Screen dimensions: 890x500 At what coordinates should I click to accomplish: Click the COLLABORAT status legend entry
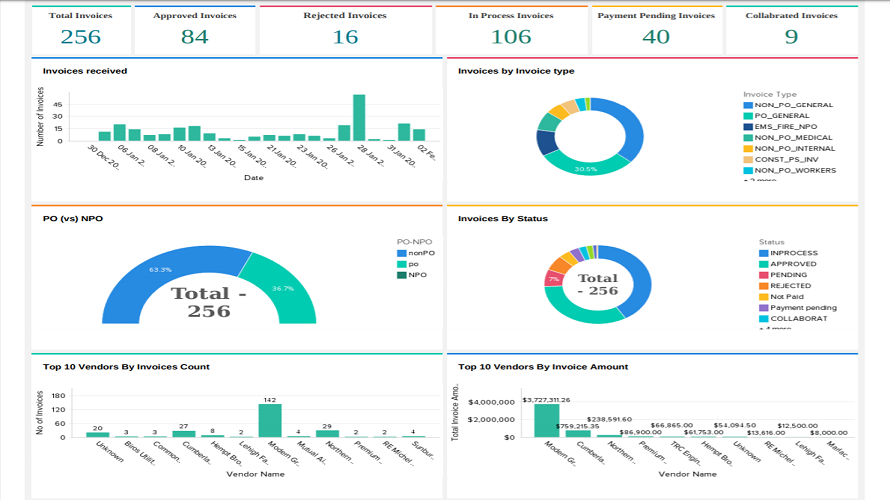[x=794, y=318]
